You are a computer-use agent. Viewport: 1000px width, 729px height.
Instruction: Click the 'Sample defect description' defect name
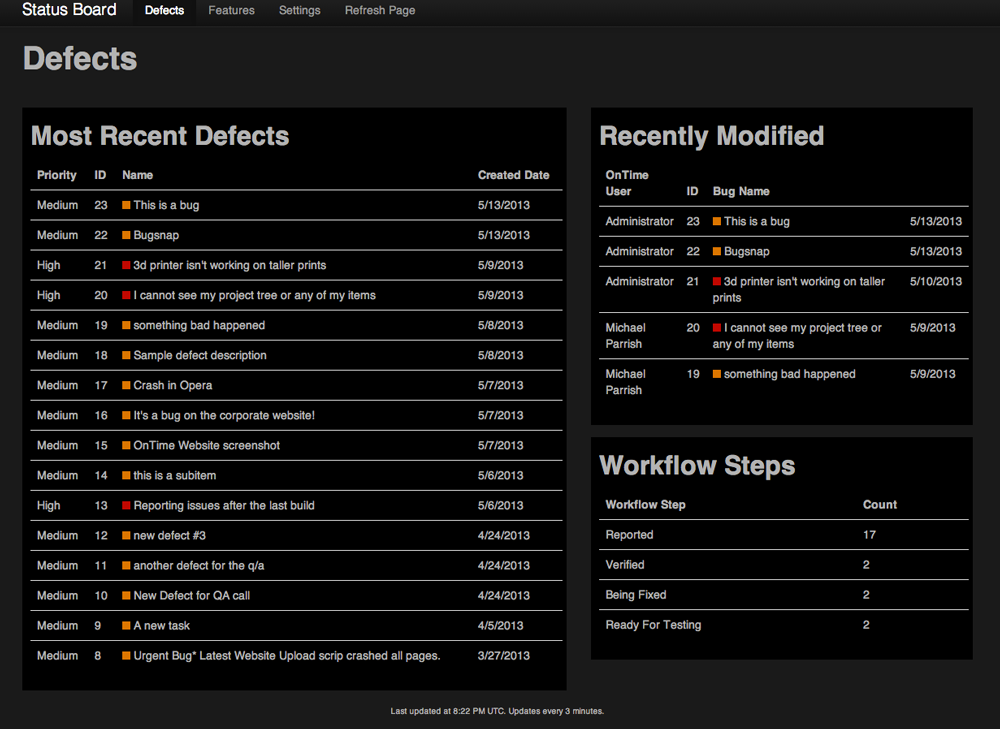point(200,355)
